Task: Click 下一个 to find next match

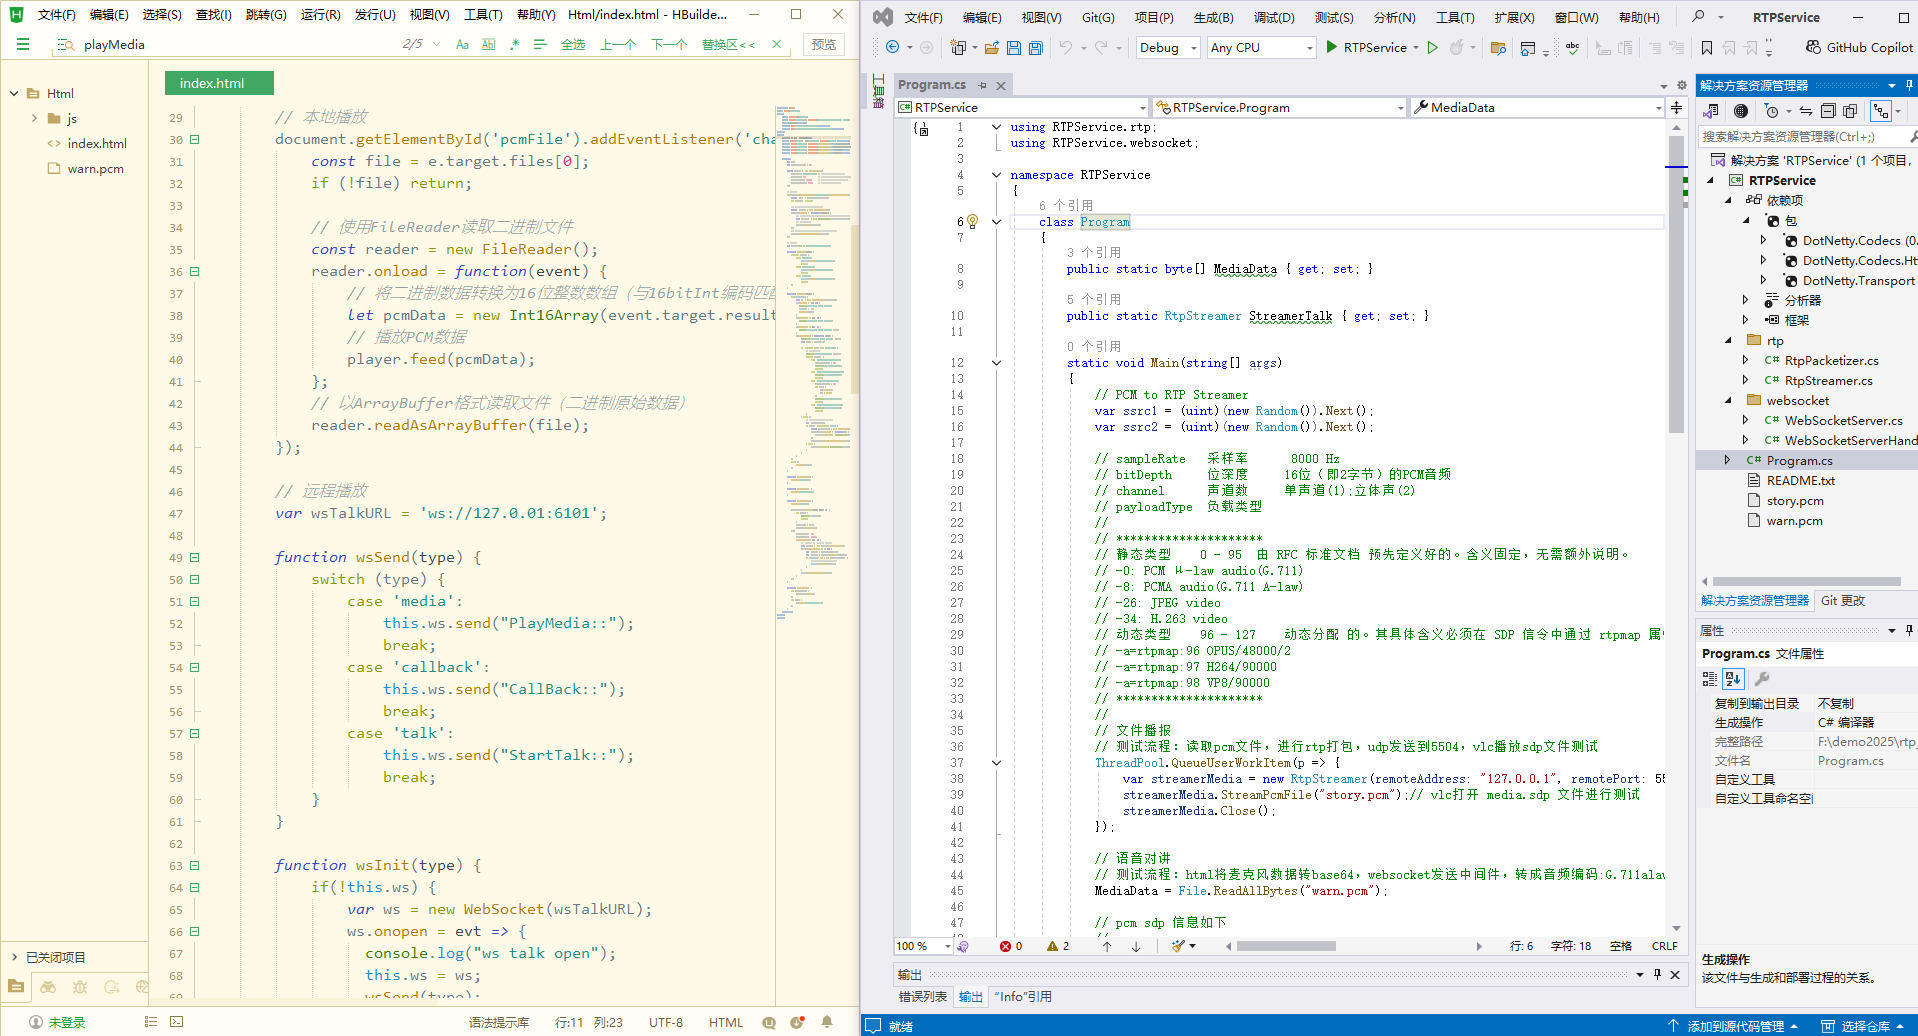Action: point(669,44)
